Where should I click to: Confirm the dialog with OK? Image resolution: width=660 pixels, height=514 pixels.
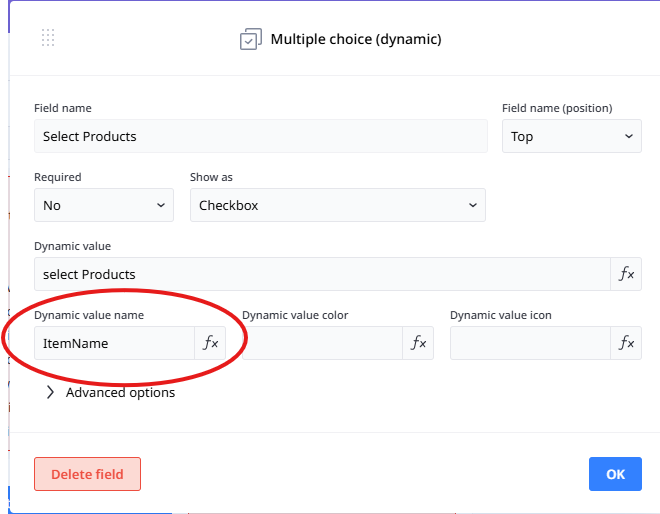pyautogui.click(x=615, y=474)
